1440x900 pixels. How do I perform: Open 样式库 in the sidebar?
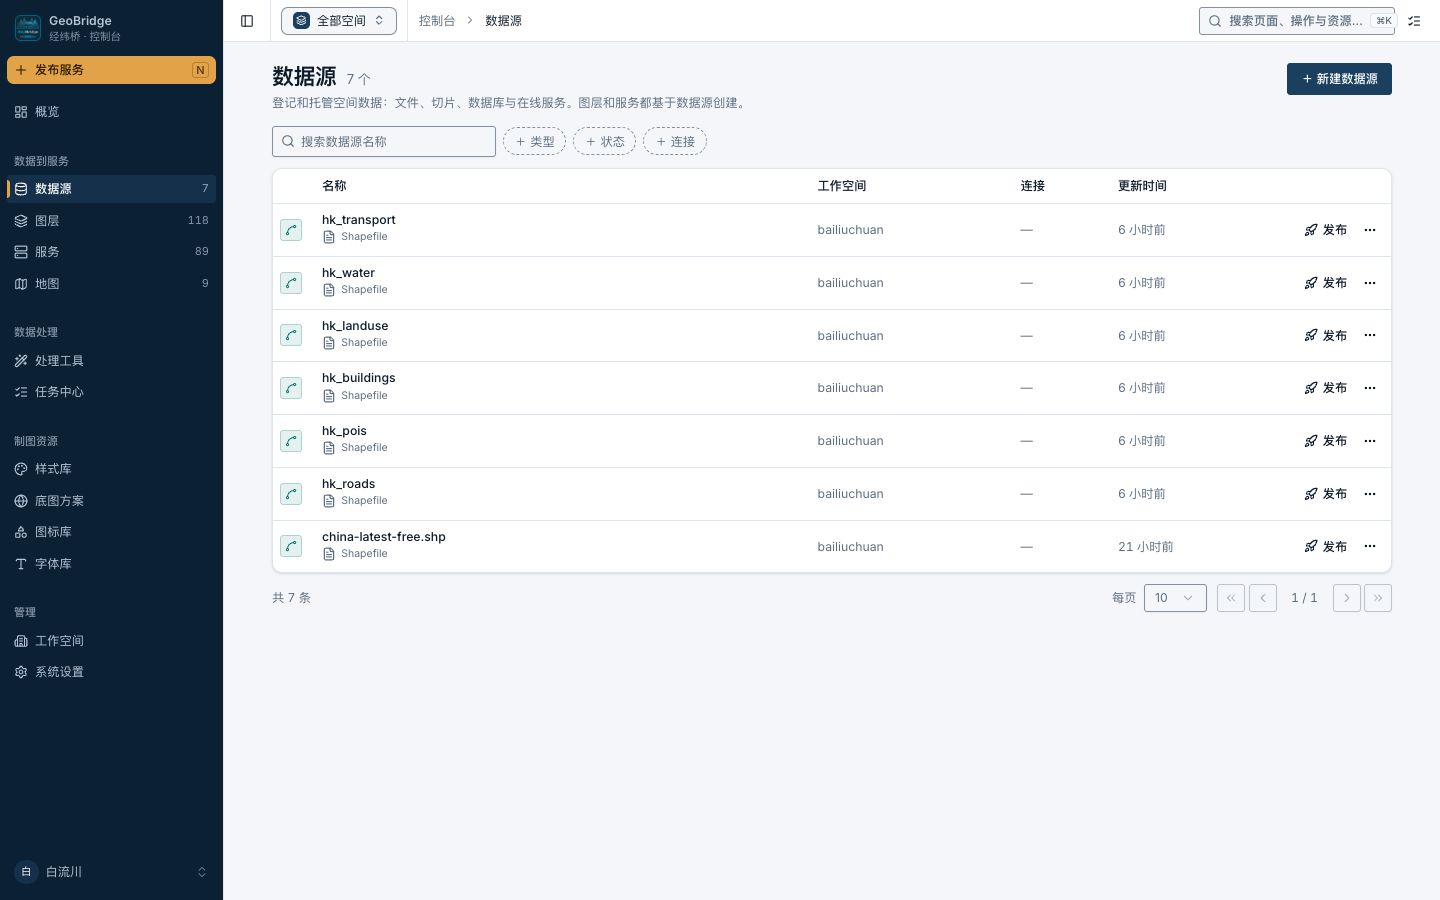tap(111, 469)
